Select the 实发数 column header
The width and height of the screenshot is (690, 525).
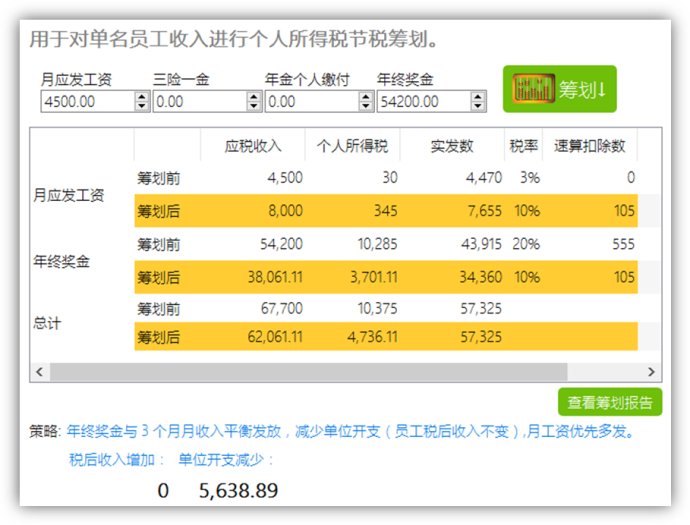coord(452,146)
